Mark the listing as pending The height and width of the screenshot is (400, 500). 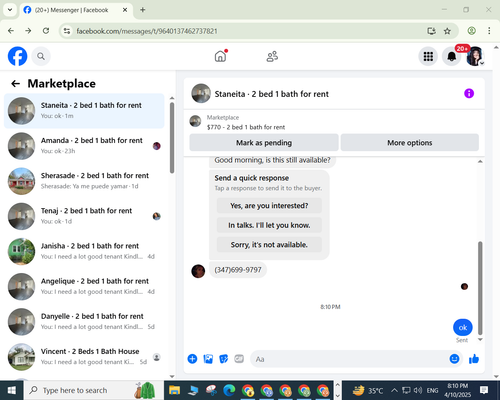point(264,143)
